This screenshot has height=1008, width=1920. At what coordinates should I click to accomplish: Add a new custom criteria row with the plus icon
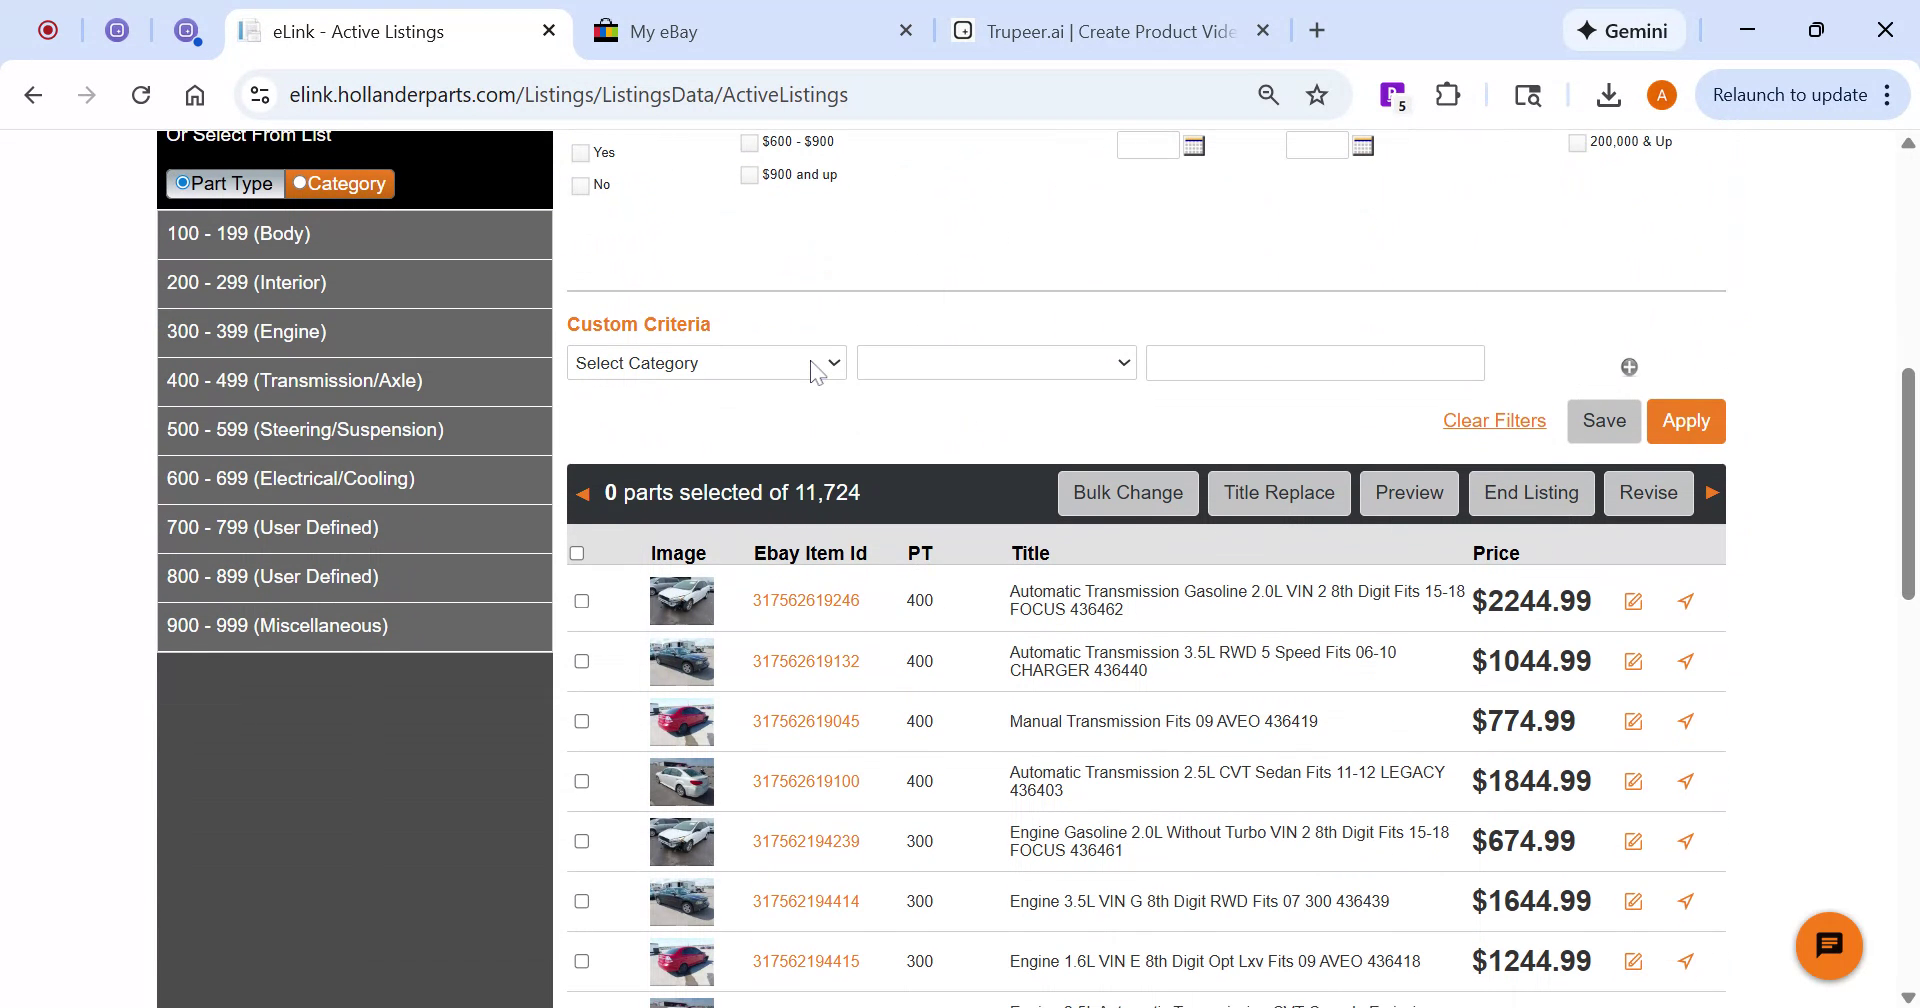1629,366
